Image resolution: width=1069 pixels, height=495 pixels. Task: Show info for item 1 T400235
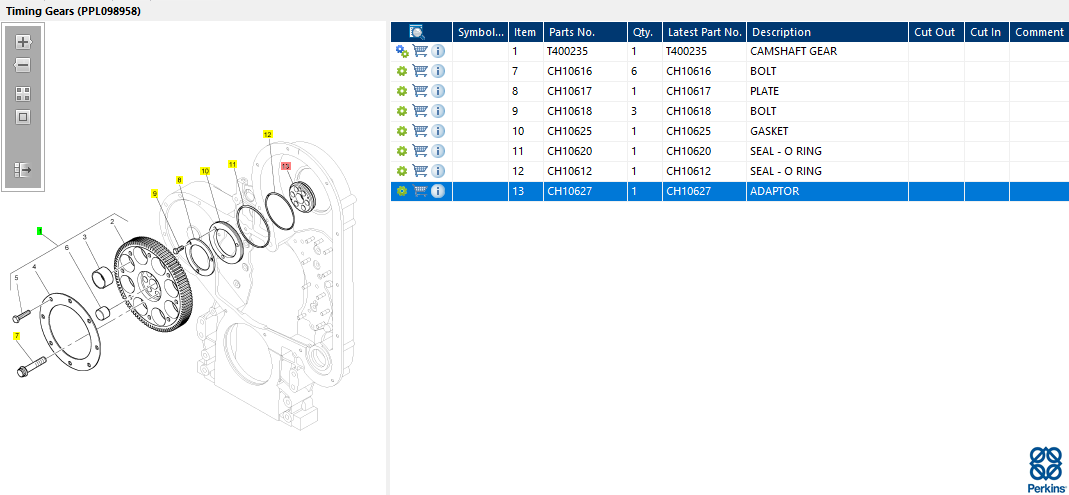[438, 51]
